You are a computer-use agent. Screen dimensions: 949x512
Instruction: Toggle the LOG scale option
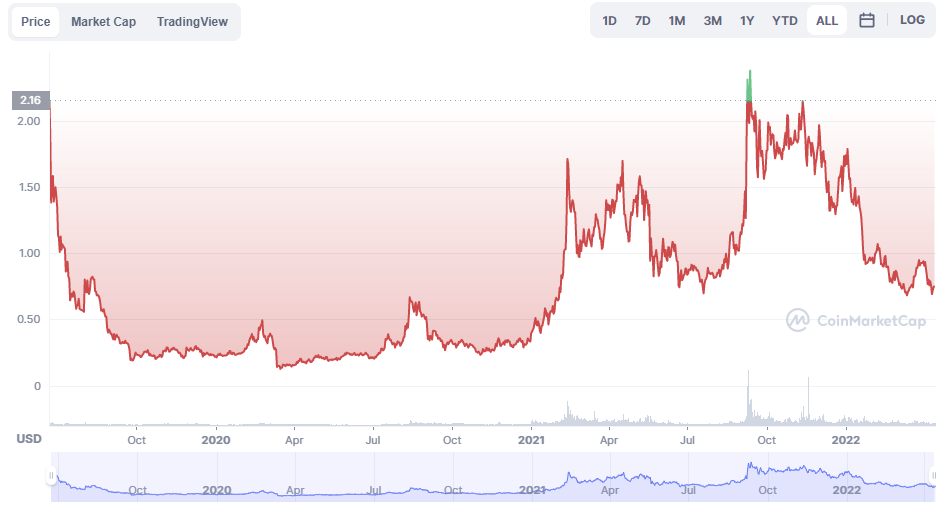click(912, 20)
